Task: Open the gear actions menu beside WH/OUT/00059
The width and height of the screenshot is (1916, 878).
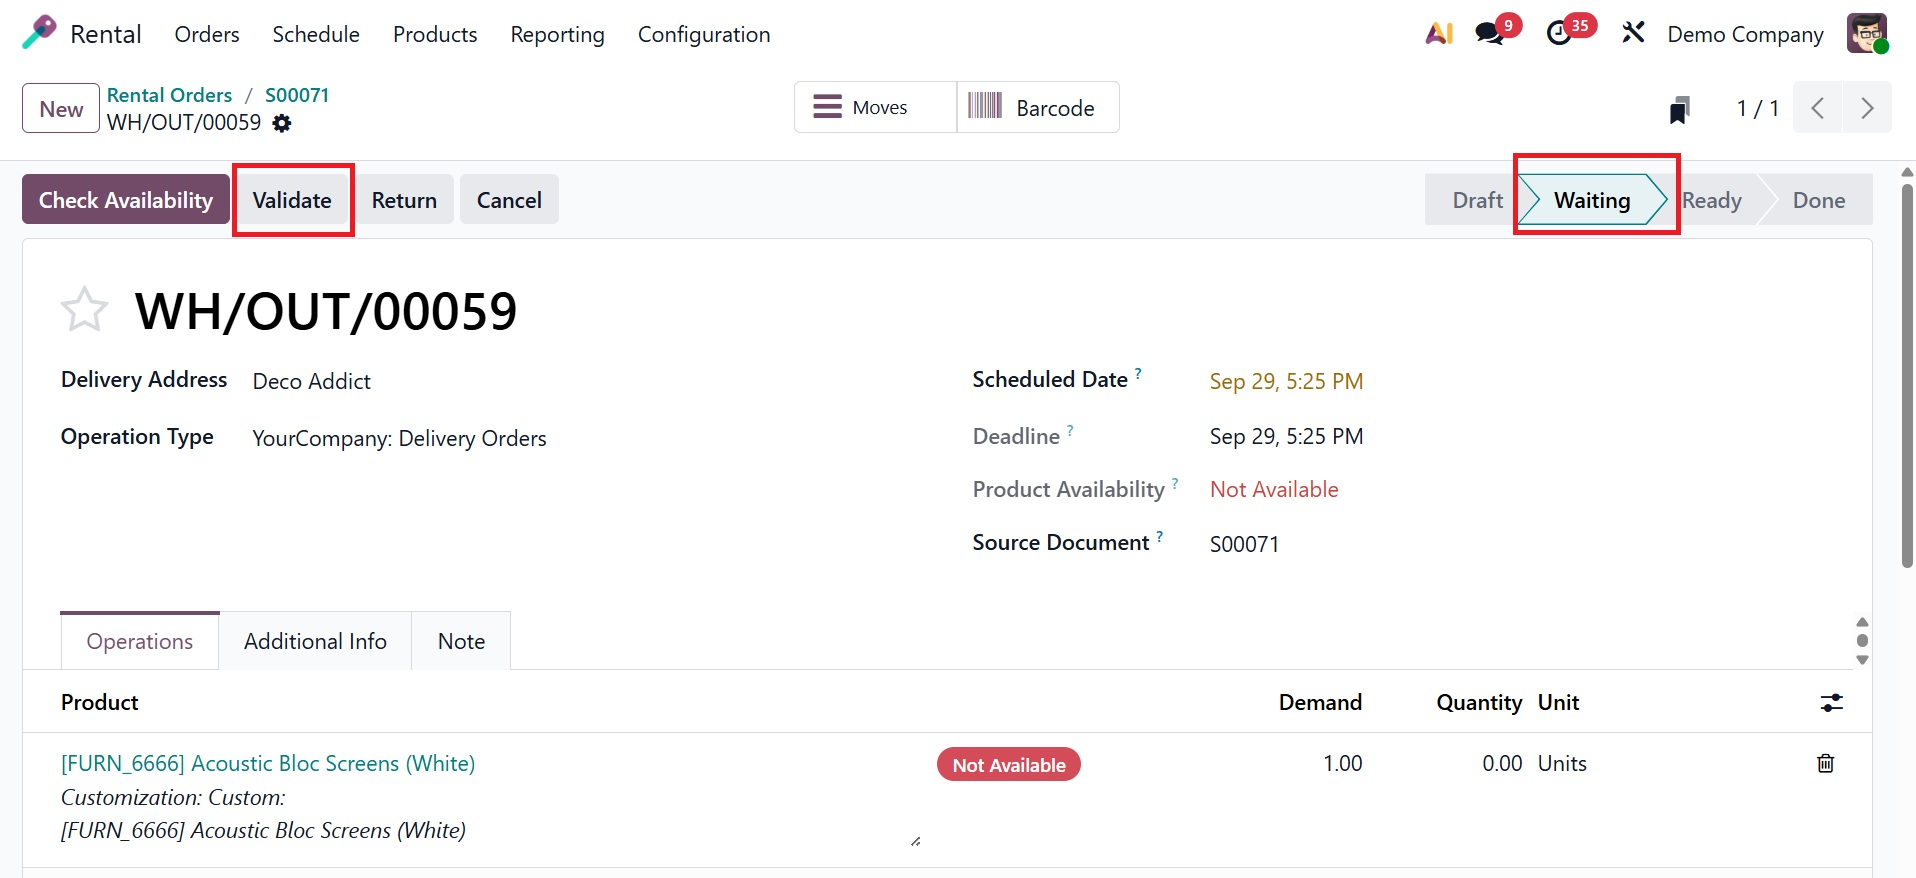Action: pos(282,123)
